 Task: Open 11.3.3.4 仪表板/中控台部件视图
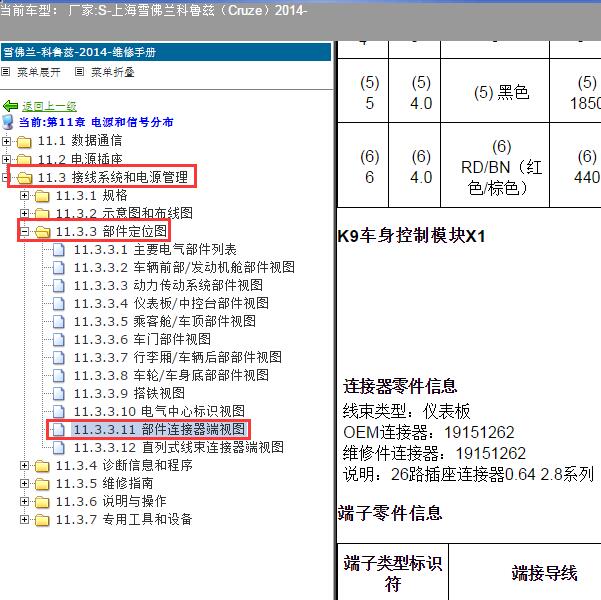[x=171, y=304]
